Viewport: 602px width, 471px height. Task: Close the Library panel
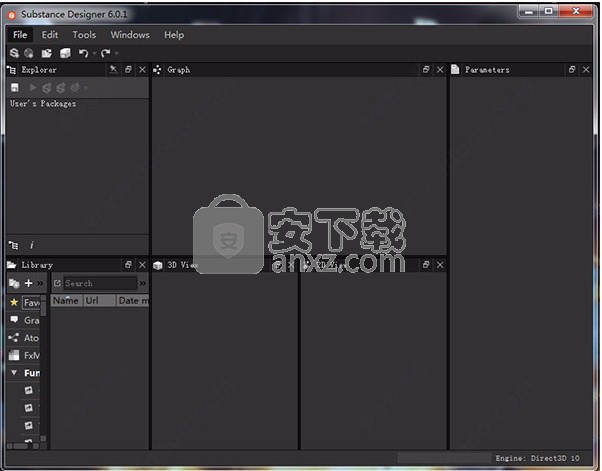142,264
